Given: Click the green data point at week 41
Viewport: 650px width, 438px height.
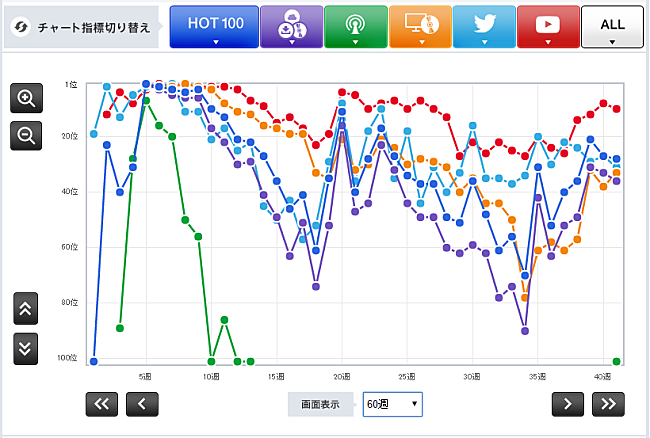Looking at the screenshot, I should [x=617, y=360].
